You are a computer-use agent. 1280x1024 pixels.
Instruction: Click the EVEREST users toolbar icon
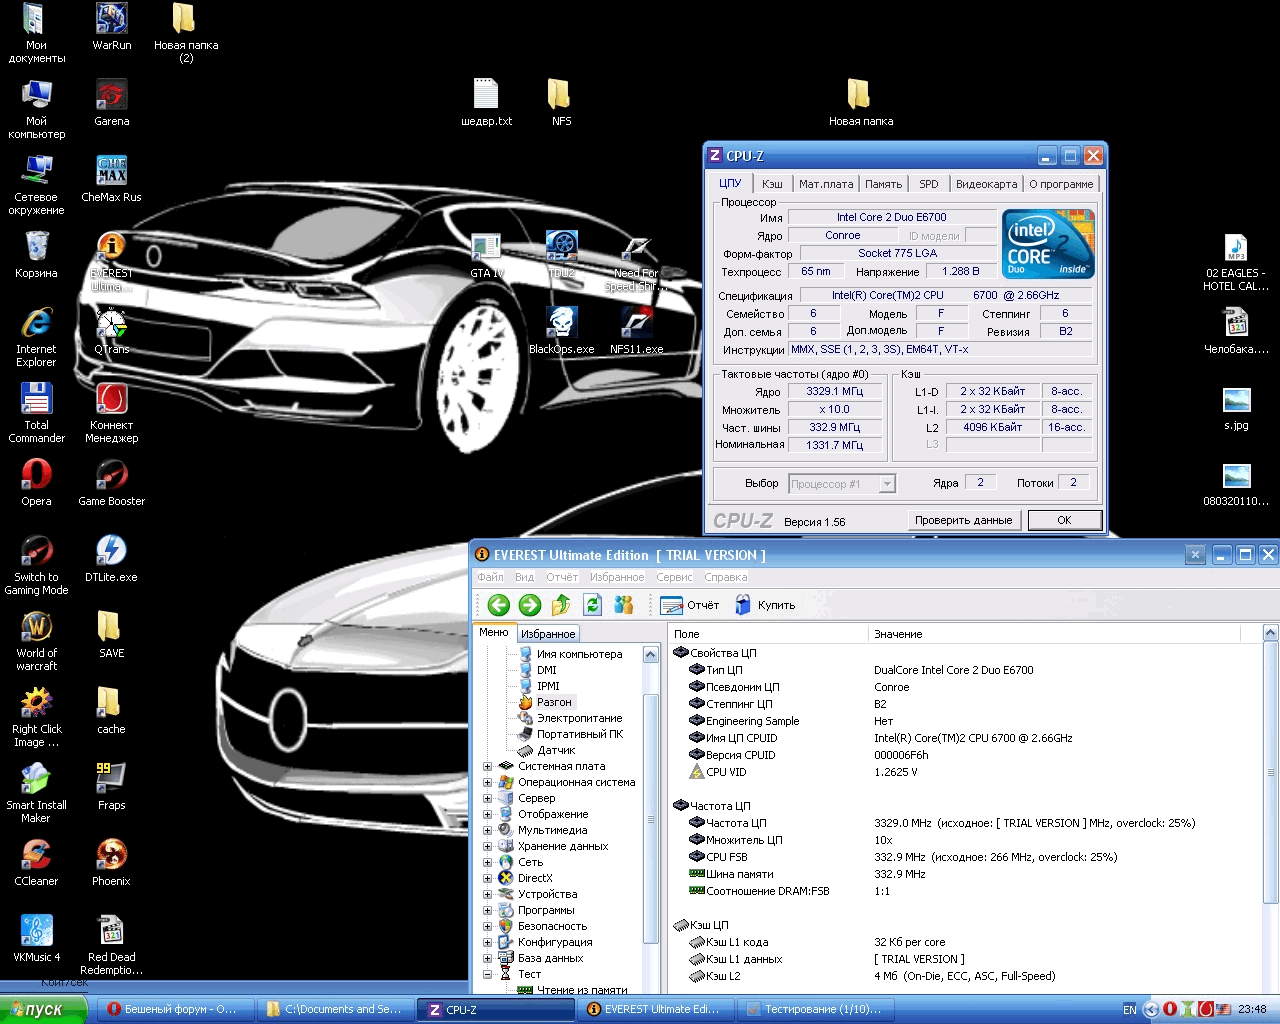tap(624, 605)
